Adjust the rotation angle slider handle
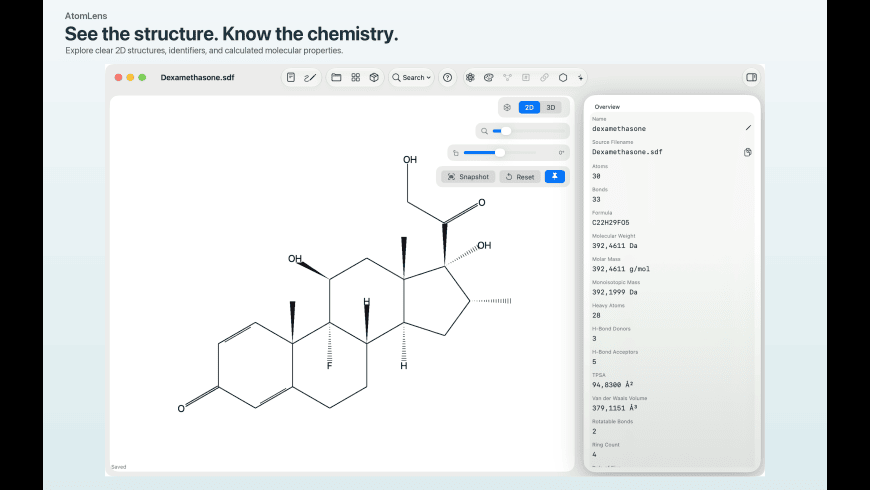 (500, 153)
